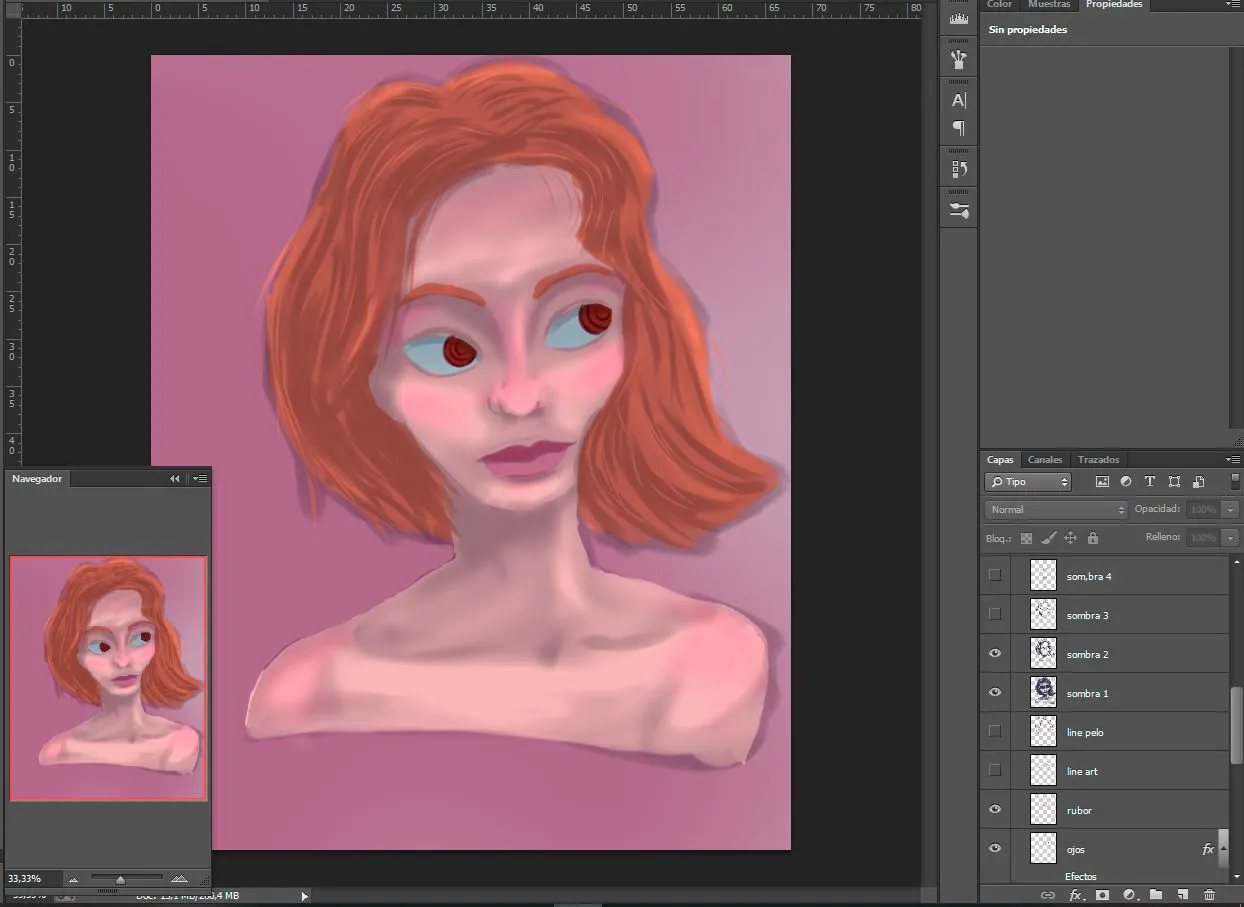
Task: Open the Paragraph panel pilcrow icon
Action: point(959,128)
